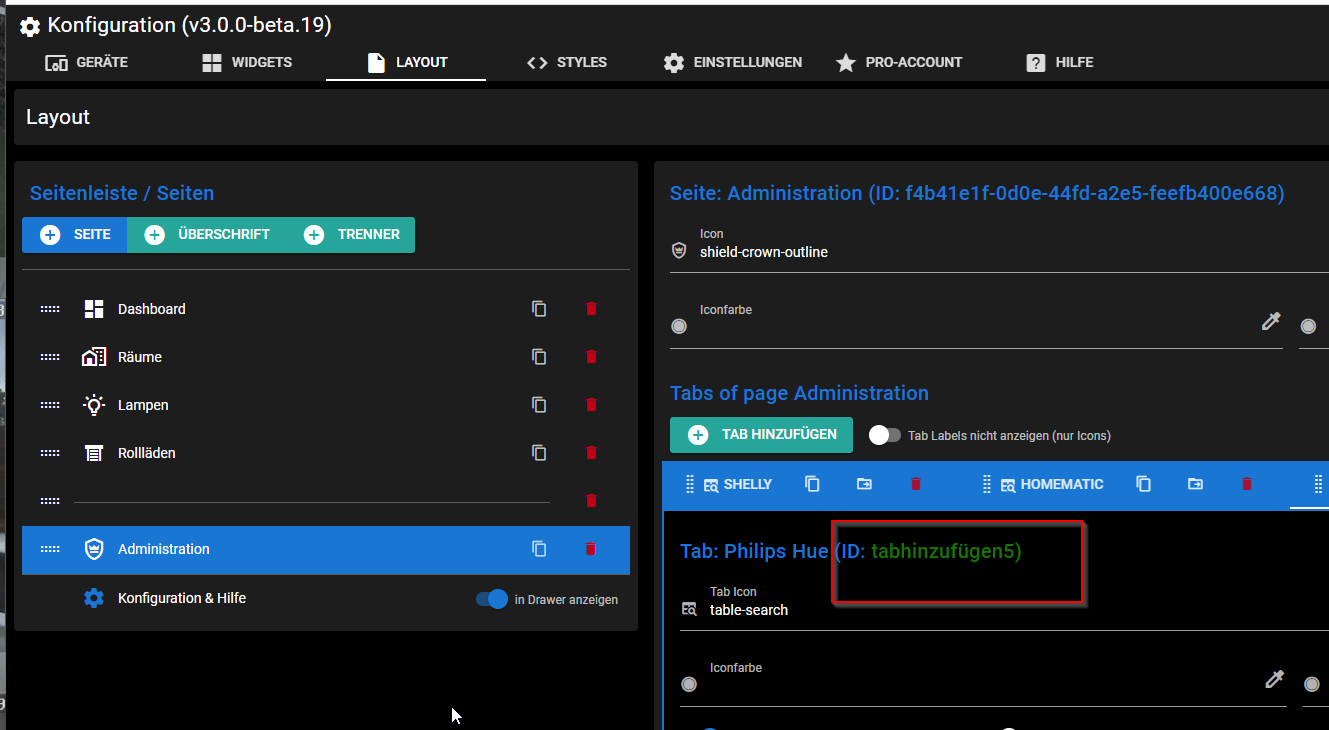Screen dimensions: 1329x730
Task: Select the Lampen page
Action: 326,405
